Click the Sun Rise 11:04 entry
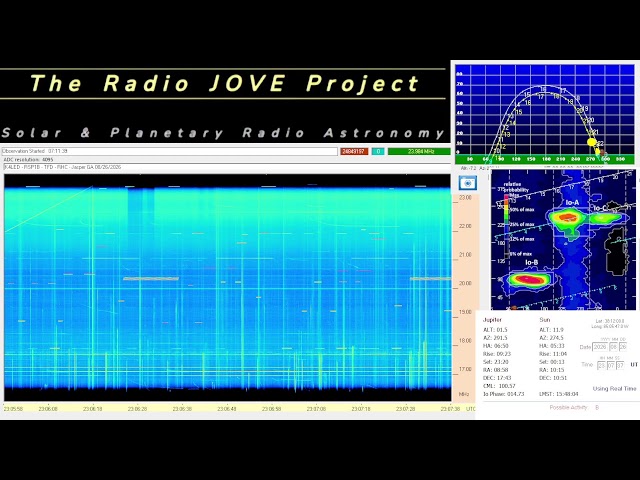Screen dimensions: 640x480 tap(553, 354)
